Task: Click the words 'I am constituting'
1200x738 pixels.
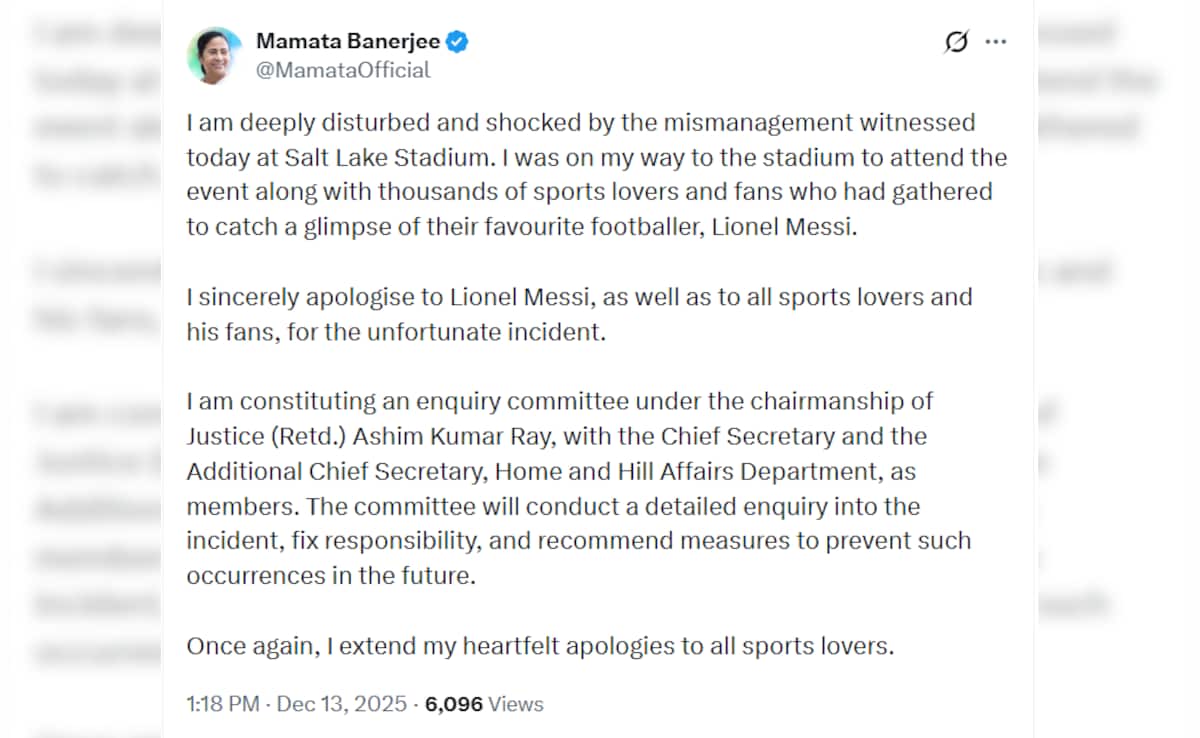Action: pyautogui.click(x=266, y=402)
